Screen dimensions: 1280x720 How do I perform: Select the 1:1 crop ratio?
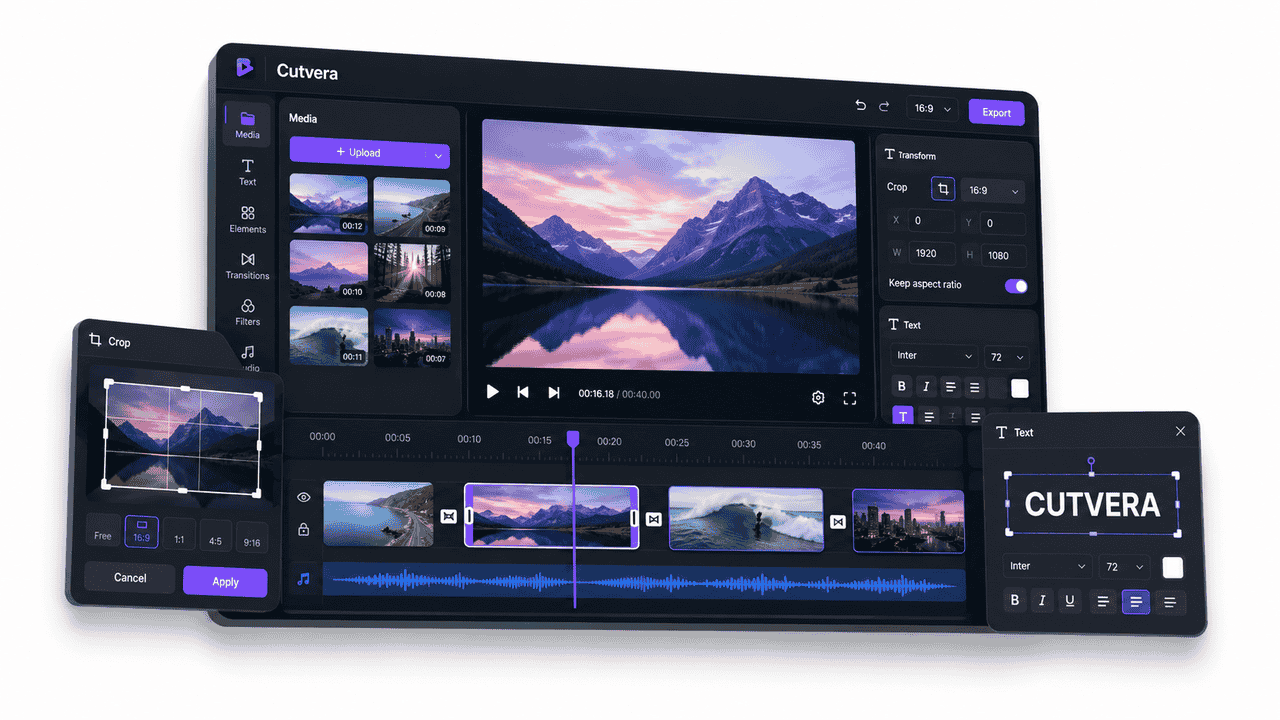pos(179,536)
